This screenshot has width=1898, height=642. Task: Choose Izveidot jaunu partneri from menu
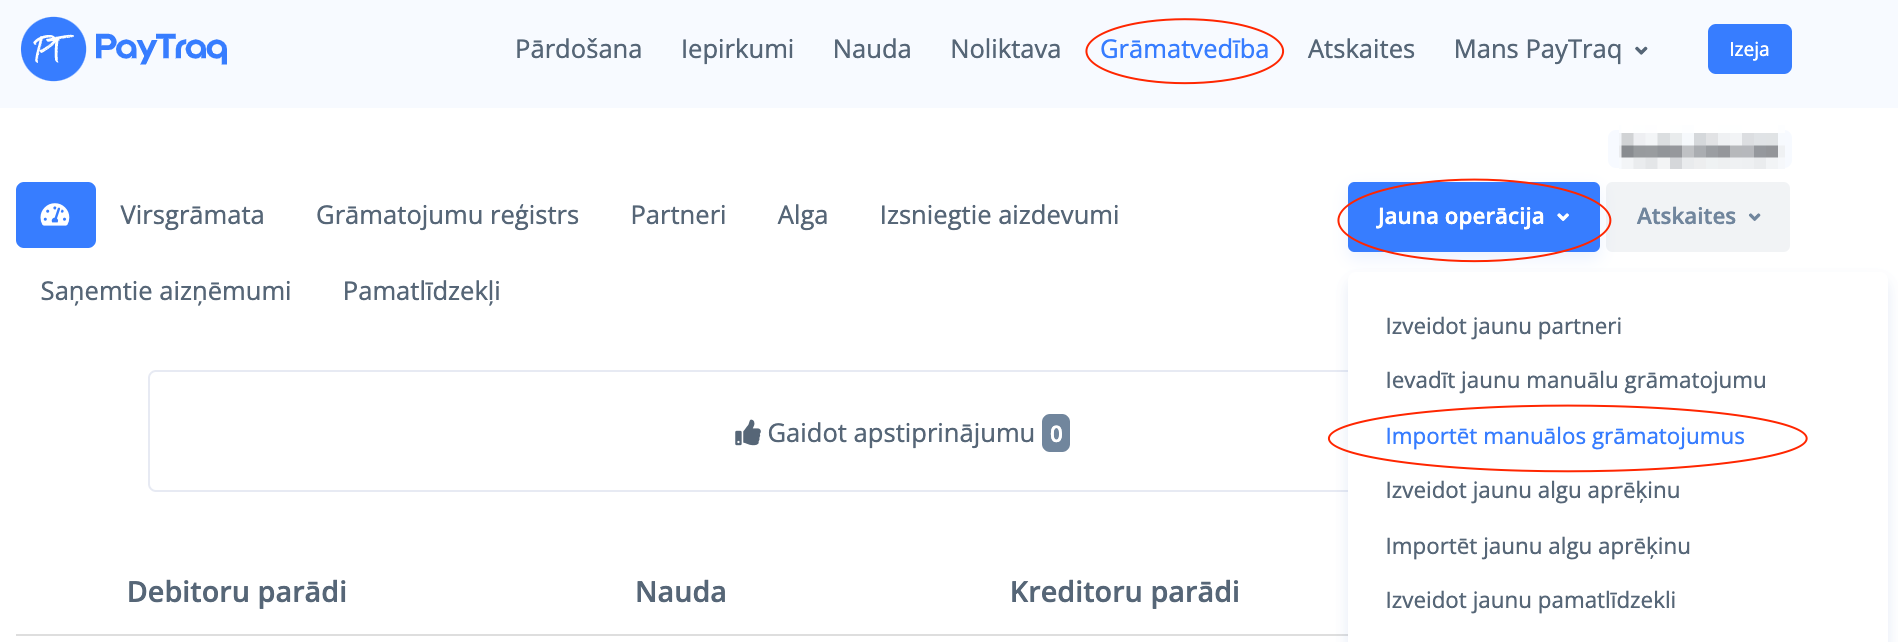[x=1503, y=326]
